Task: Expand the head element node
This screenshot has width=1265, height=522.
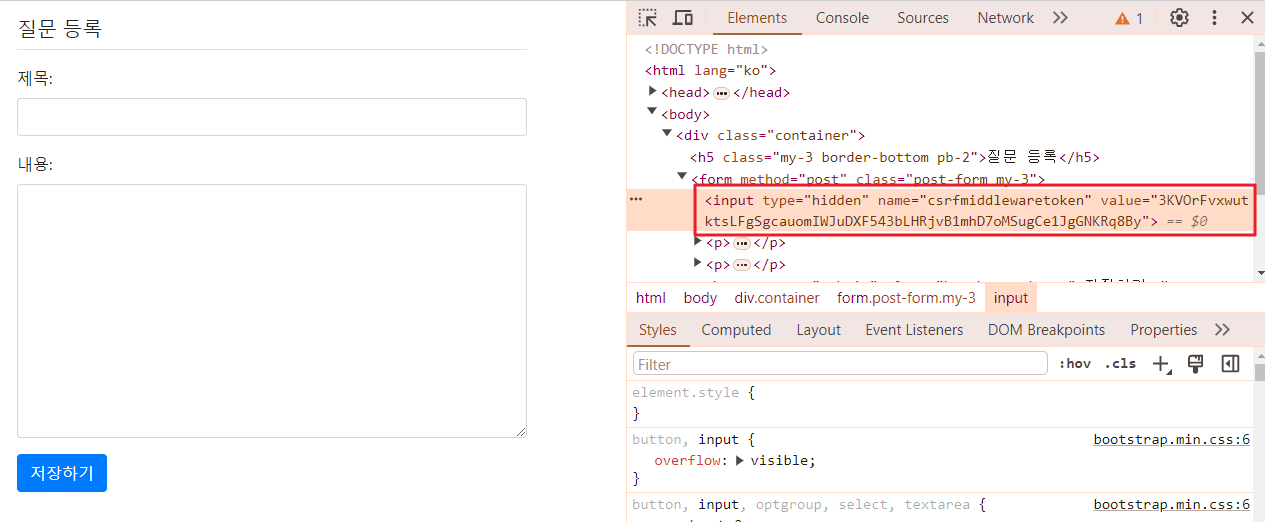Action: coord(653,91)
